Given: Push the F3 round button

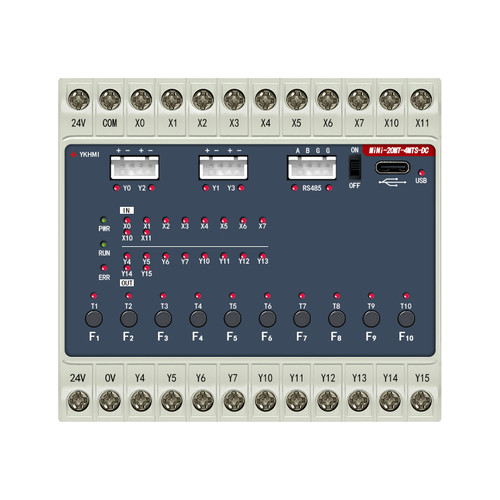Looking at the screenshot, I should click(163, 318).
